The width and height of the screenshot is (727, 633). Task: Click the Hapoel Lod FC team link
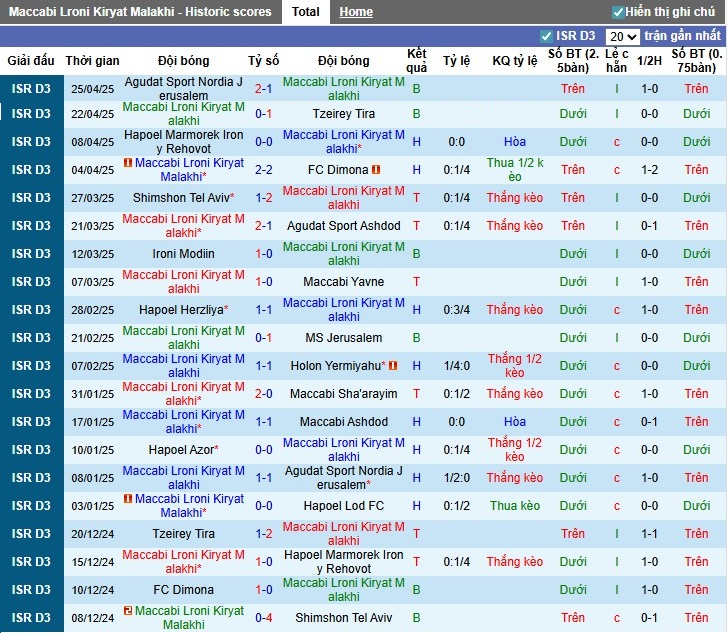click(x=344, y=506)
